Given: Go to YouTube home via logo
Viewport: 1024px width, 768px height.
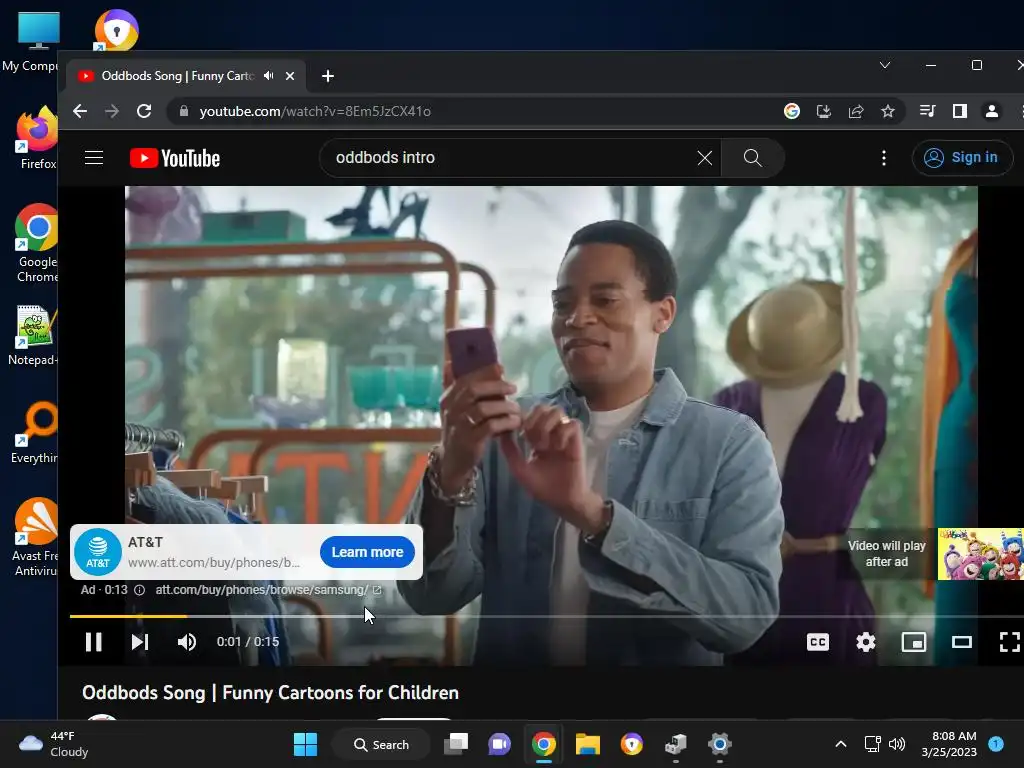Looking at the screenshot, I should [x=175, y=158].
